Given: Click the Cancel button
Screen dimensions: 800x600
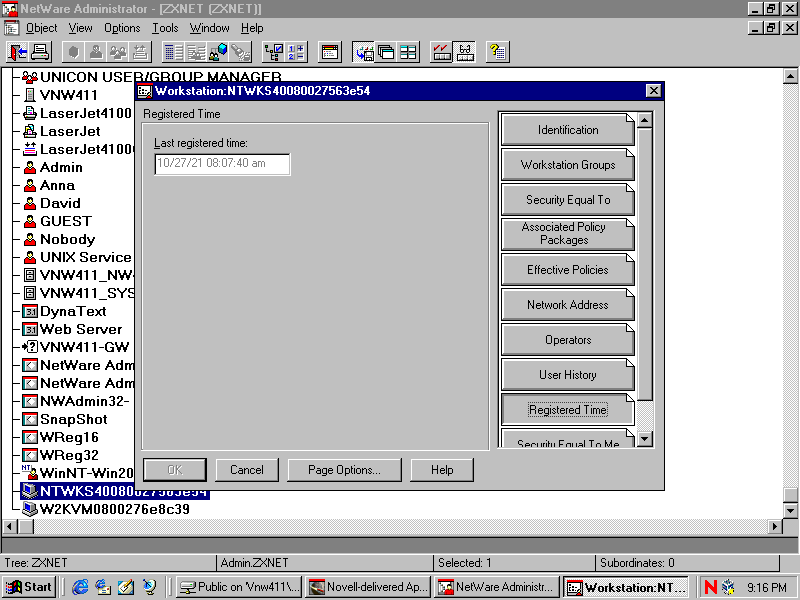Looking at the screenshot, I should coord(247,470).
